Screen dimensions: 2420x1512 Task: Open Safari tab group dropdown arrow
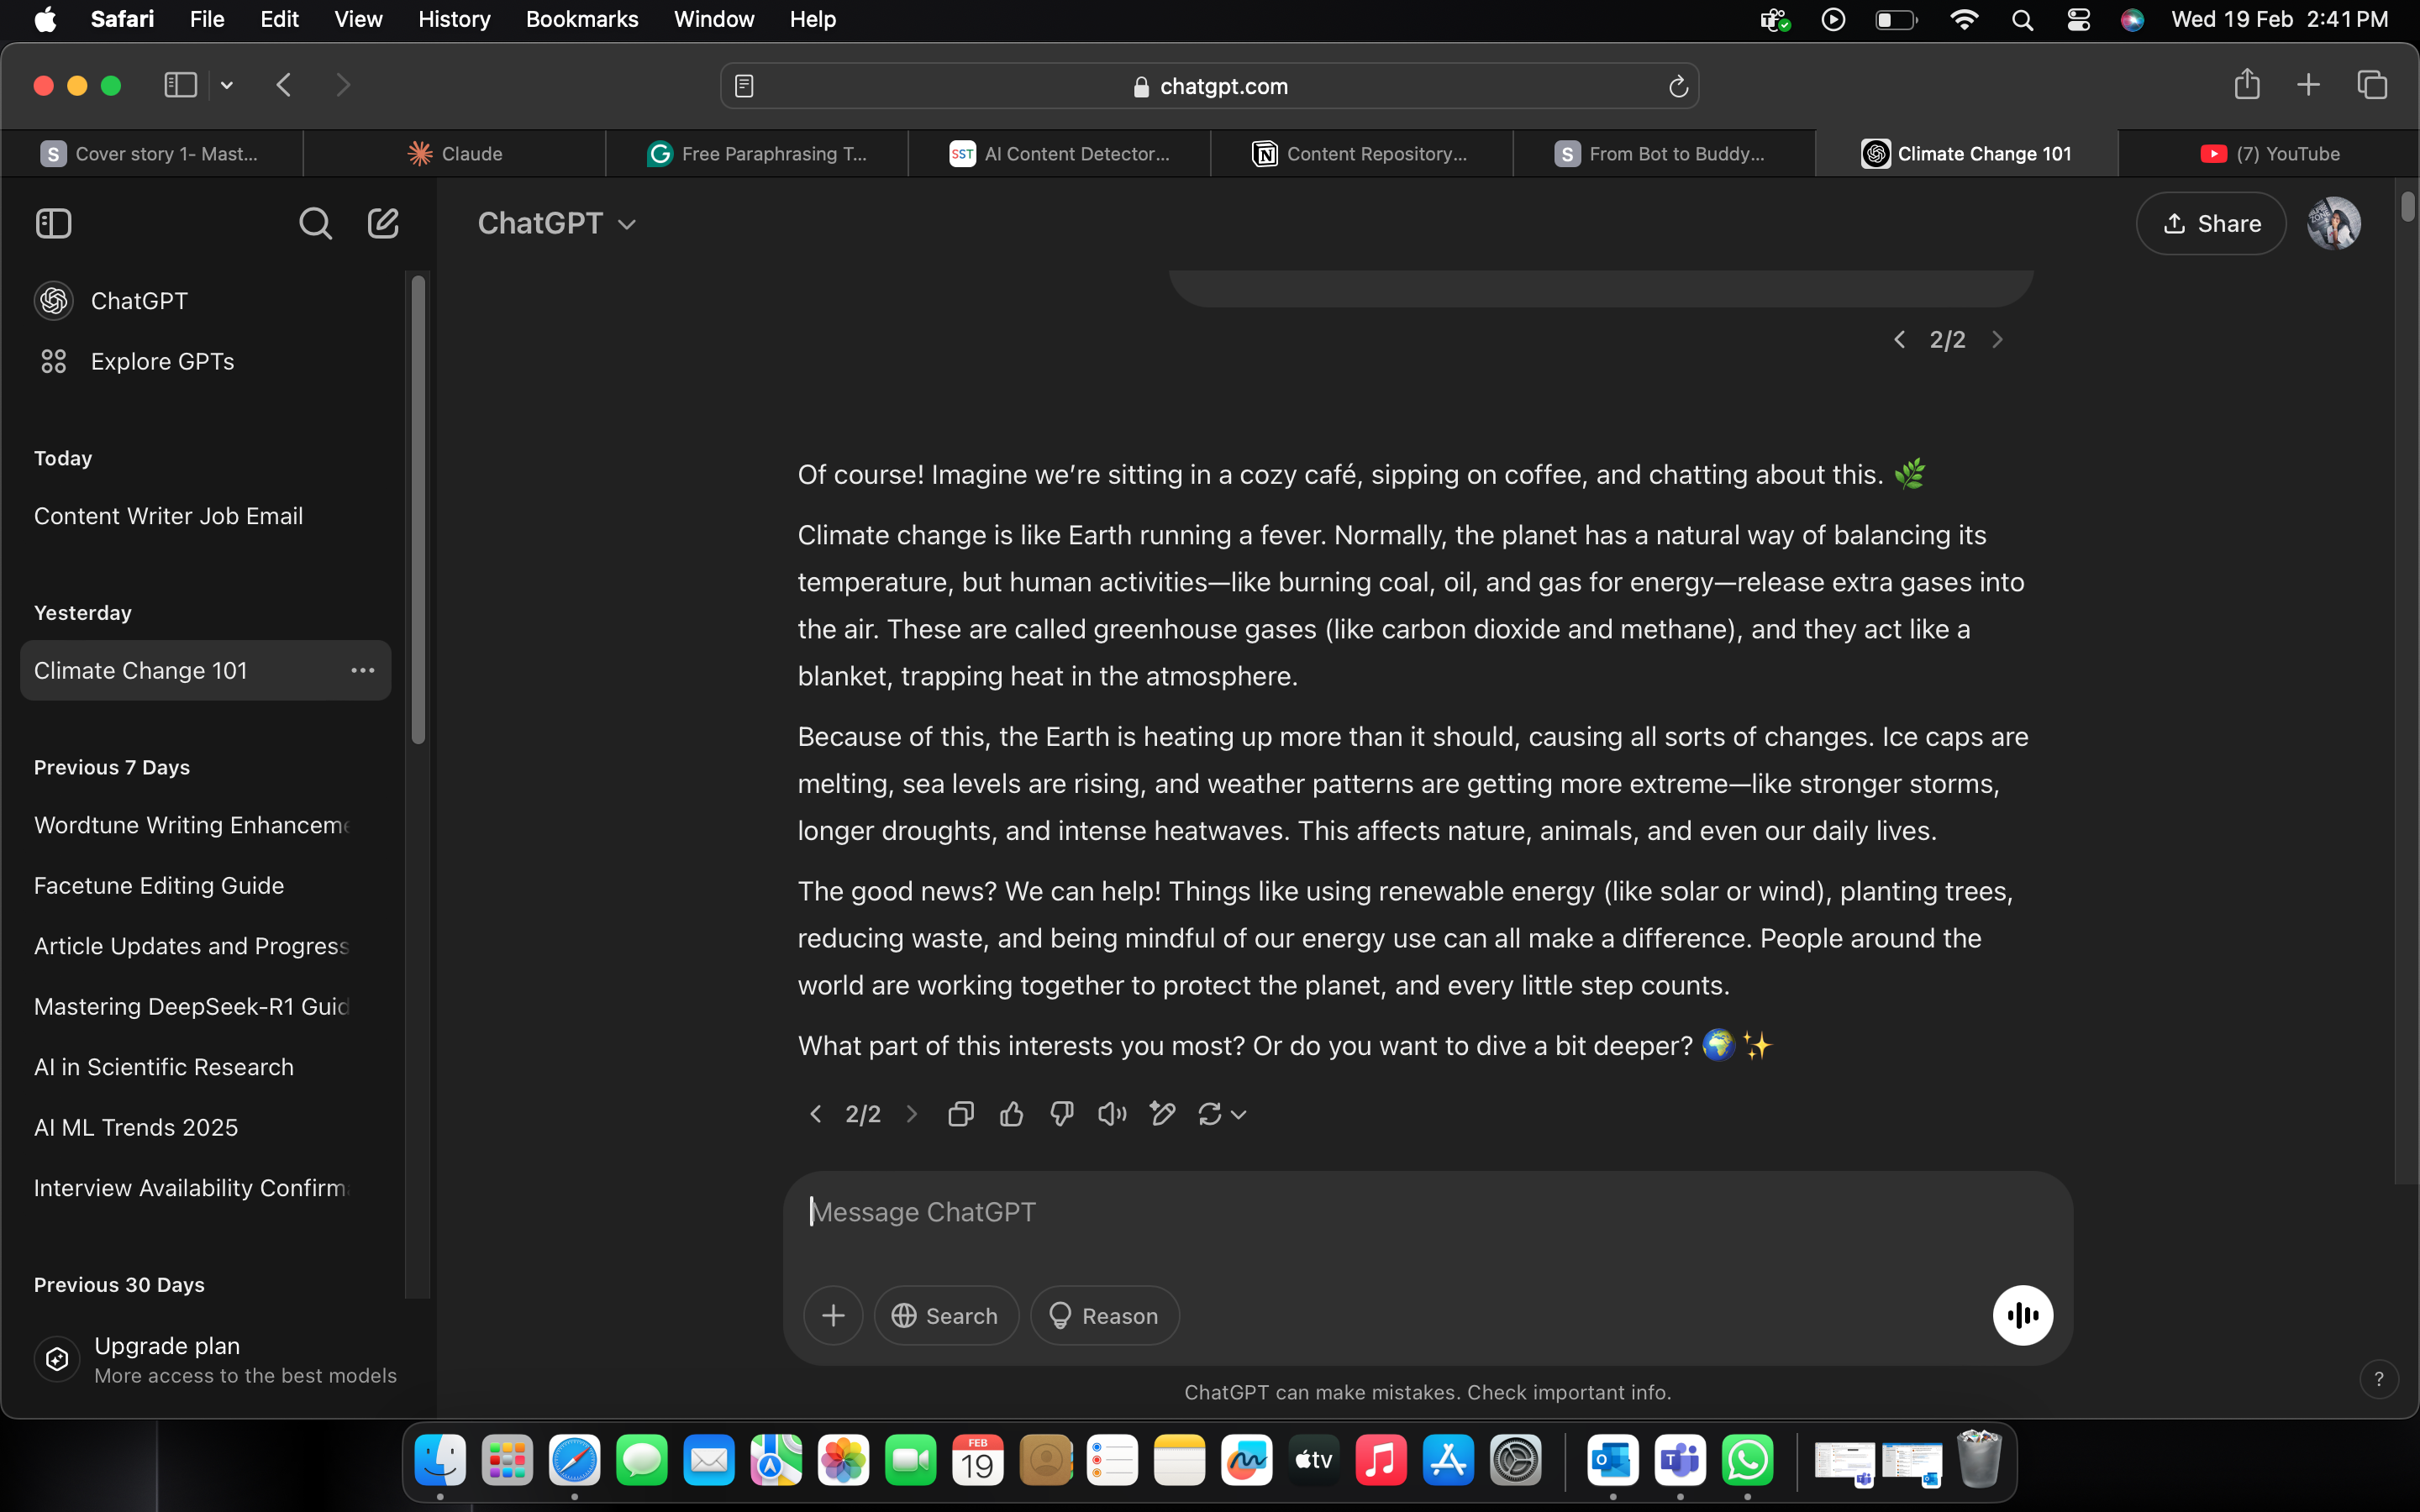pos(227,85)
